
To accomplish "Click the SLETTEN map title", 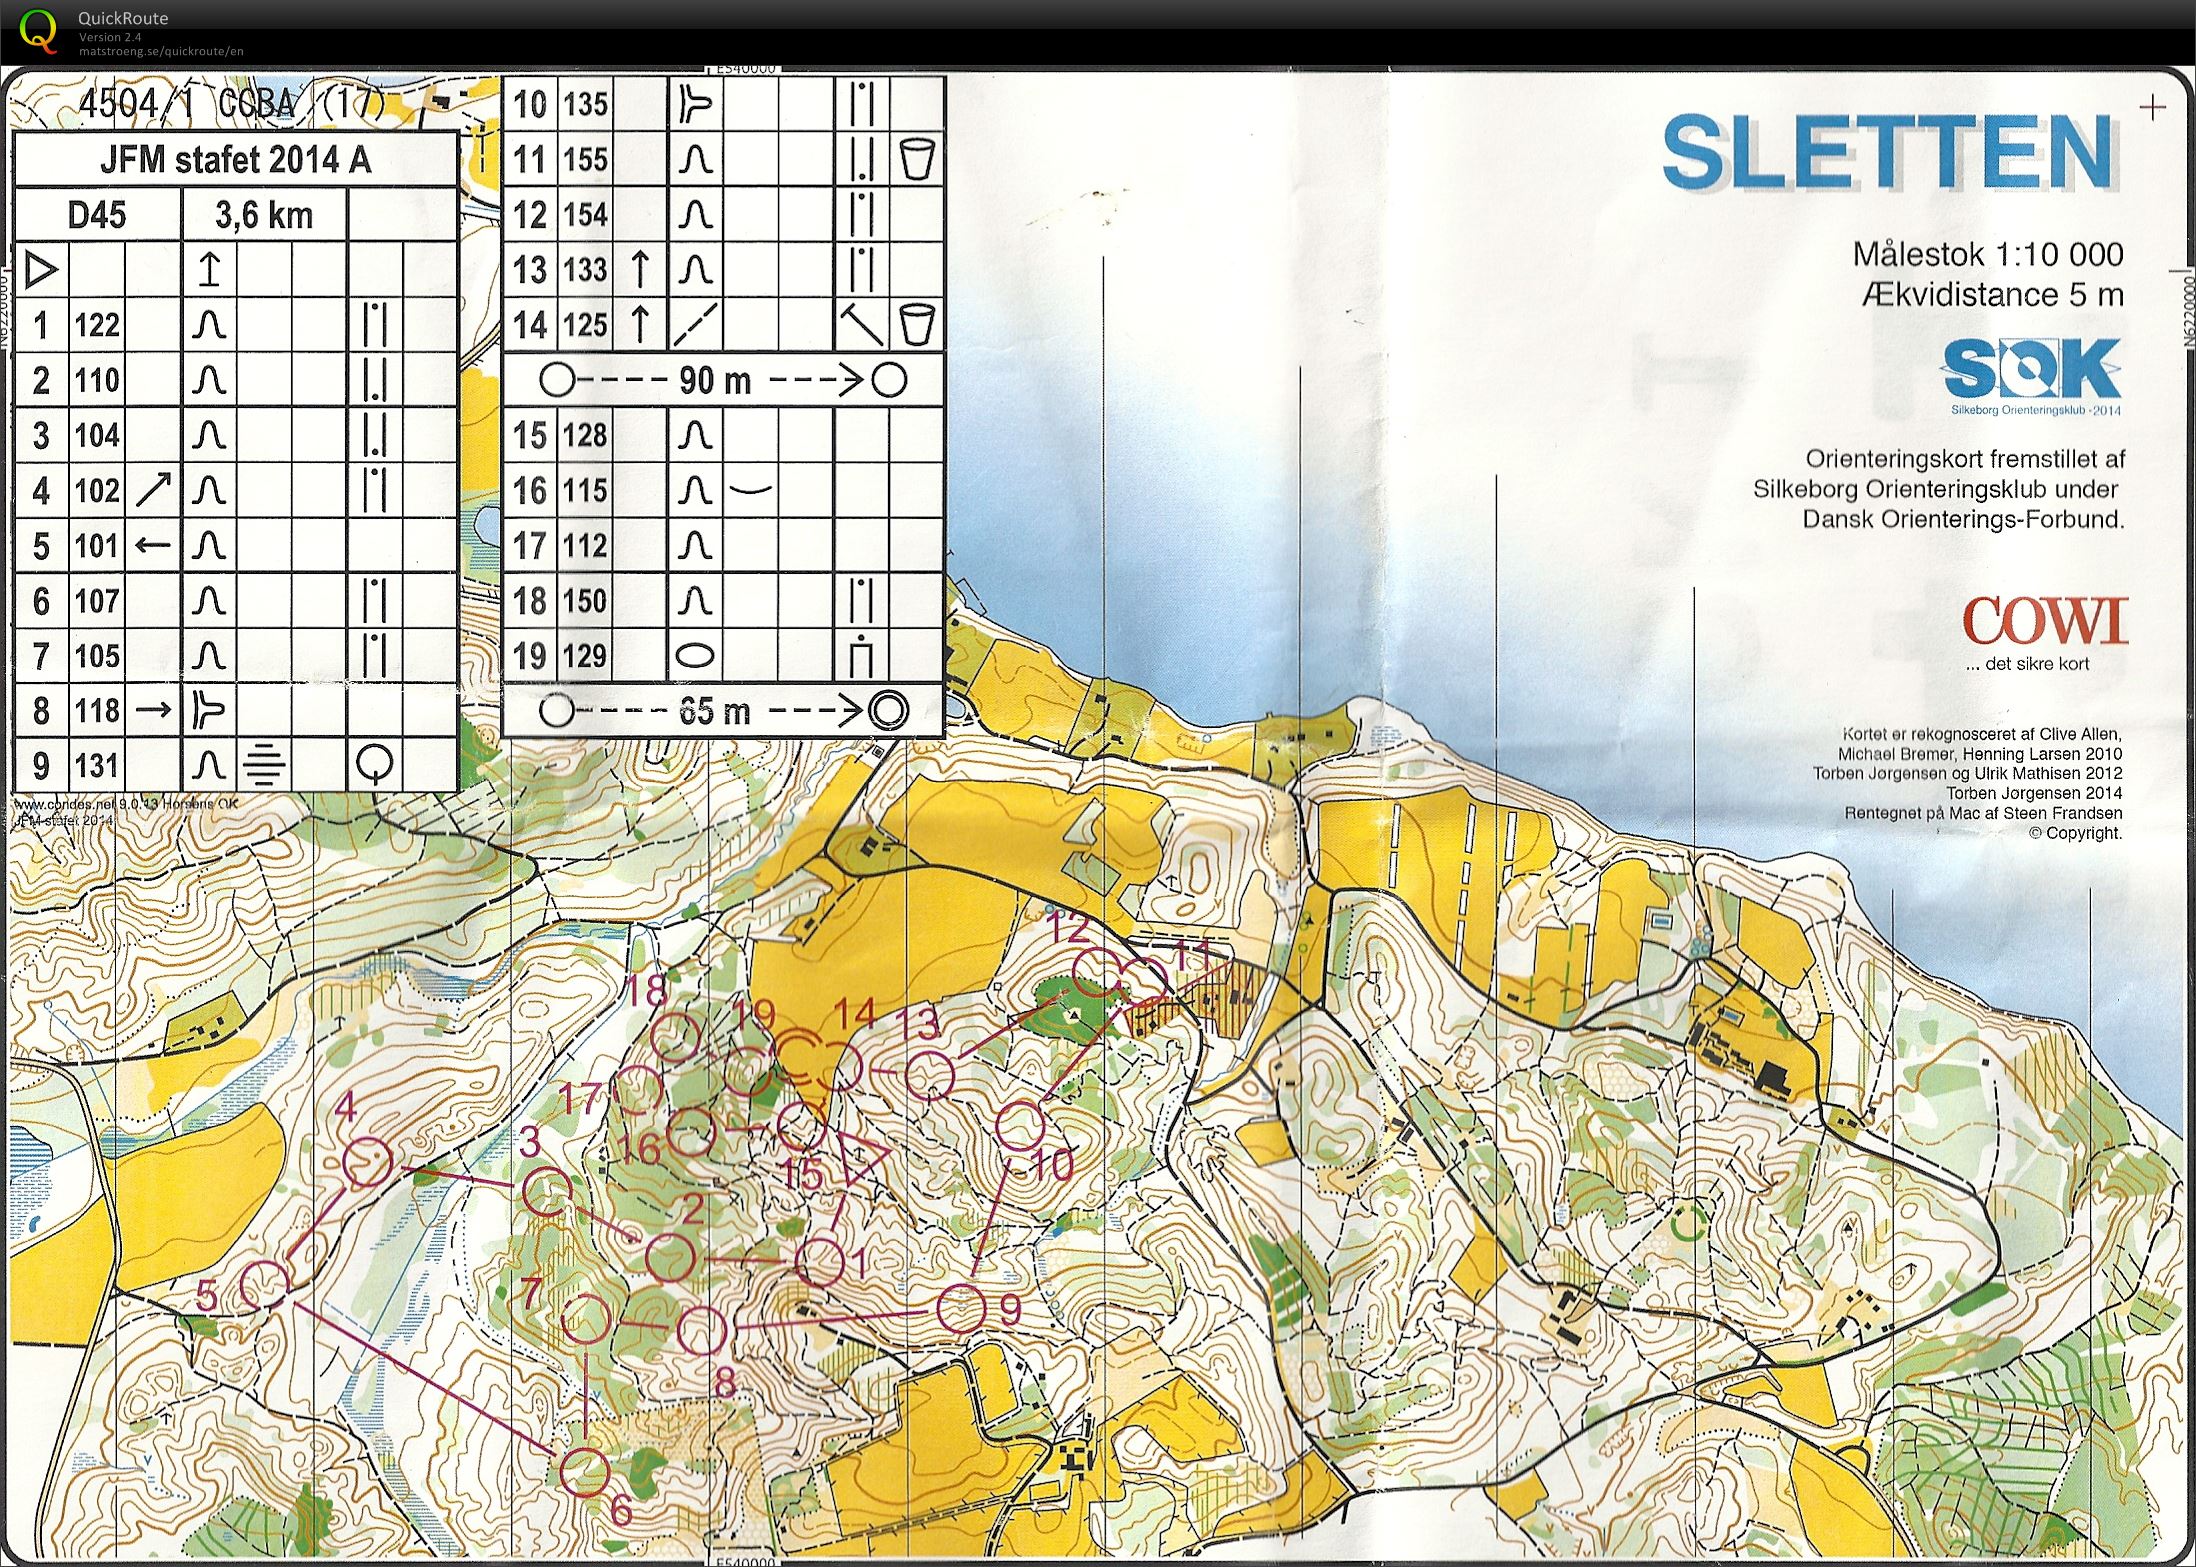I will coord(1889,152).
